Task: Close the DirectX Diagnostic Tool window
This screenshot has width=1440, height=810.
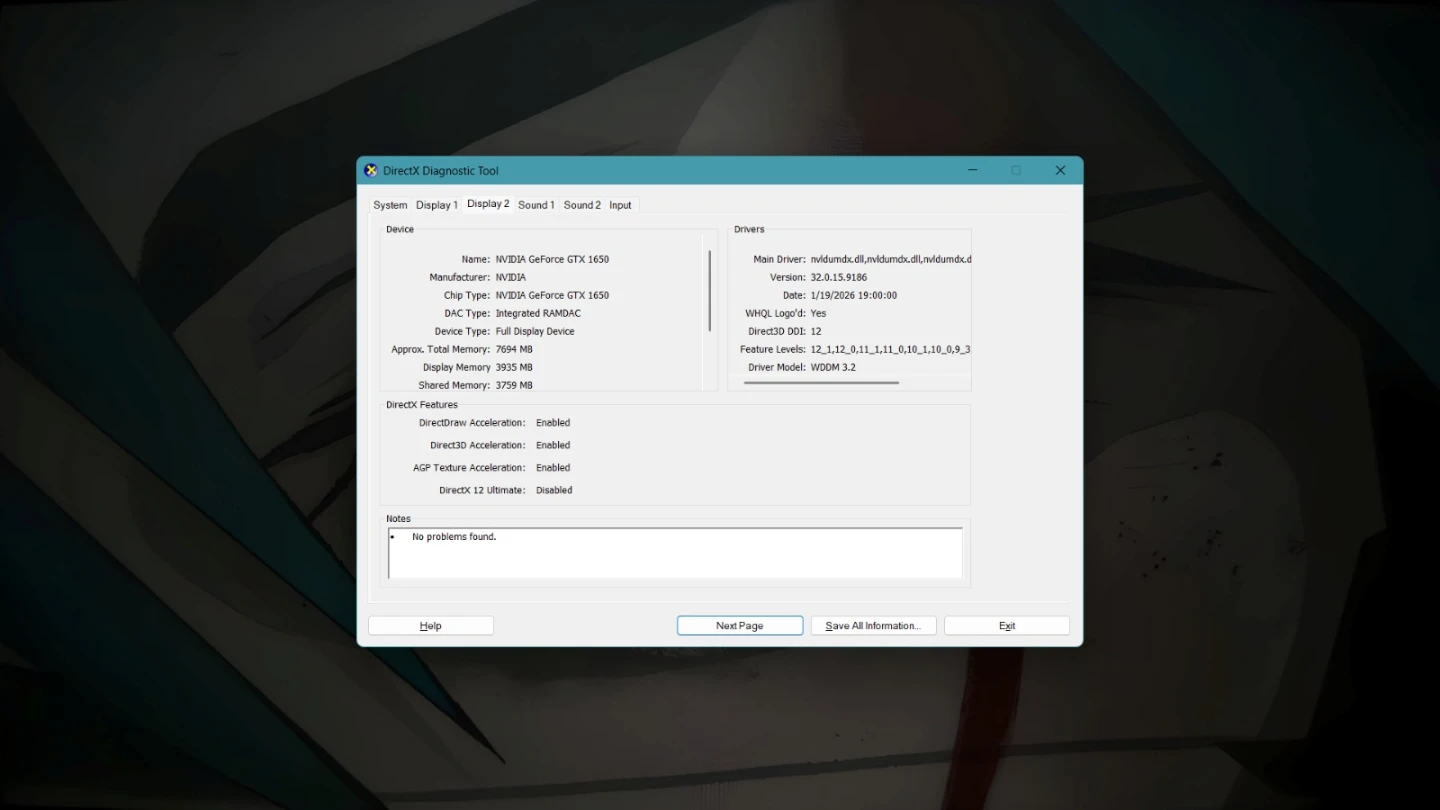Action: 1060,170
